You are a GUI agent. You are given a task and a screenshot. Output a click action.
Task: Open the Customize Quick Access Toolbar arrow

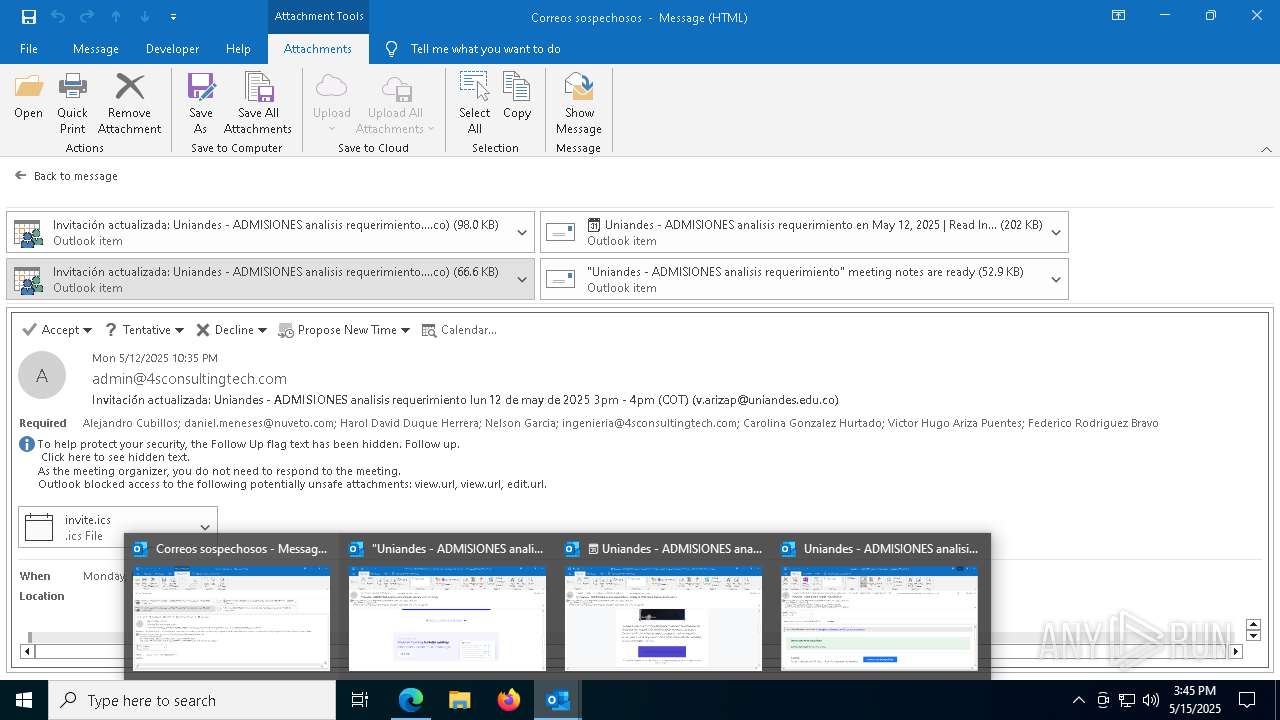[173, 17]
